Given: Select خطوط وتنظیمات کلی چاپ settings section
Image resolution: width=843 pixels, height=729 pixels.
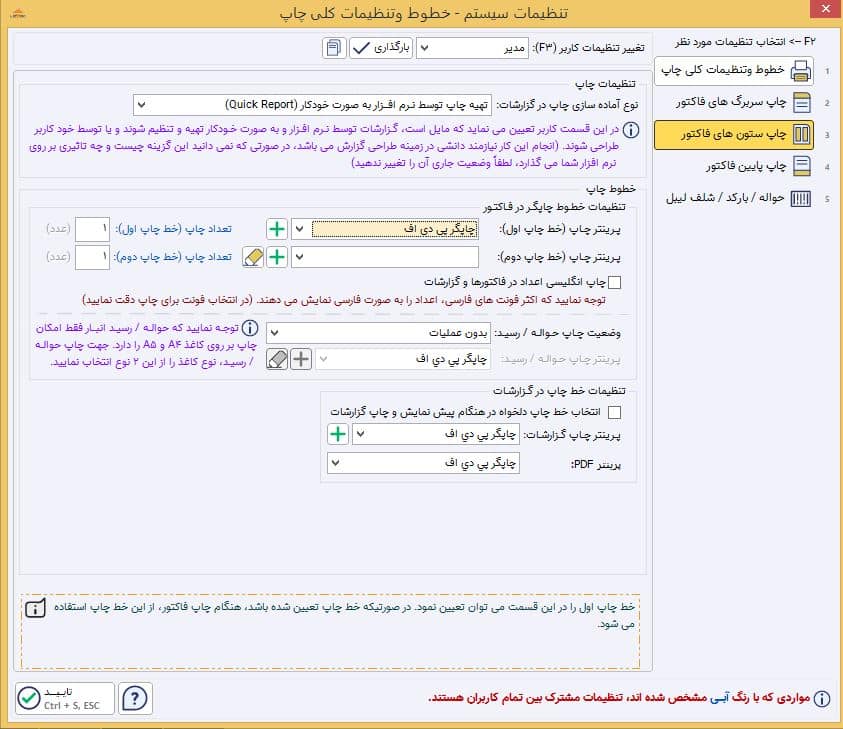Looking at the screenshot, I should click(734, 70).
